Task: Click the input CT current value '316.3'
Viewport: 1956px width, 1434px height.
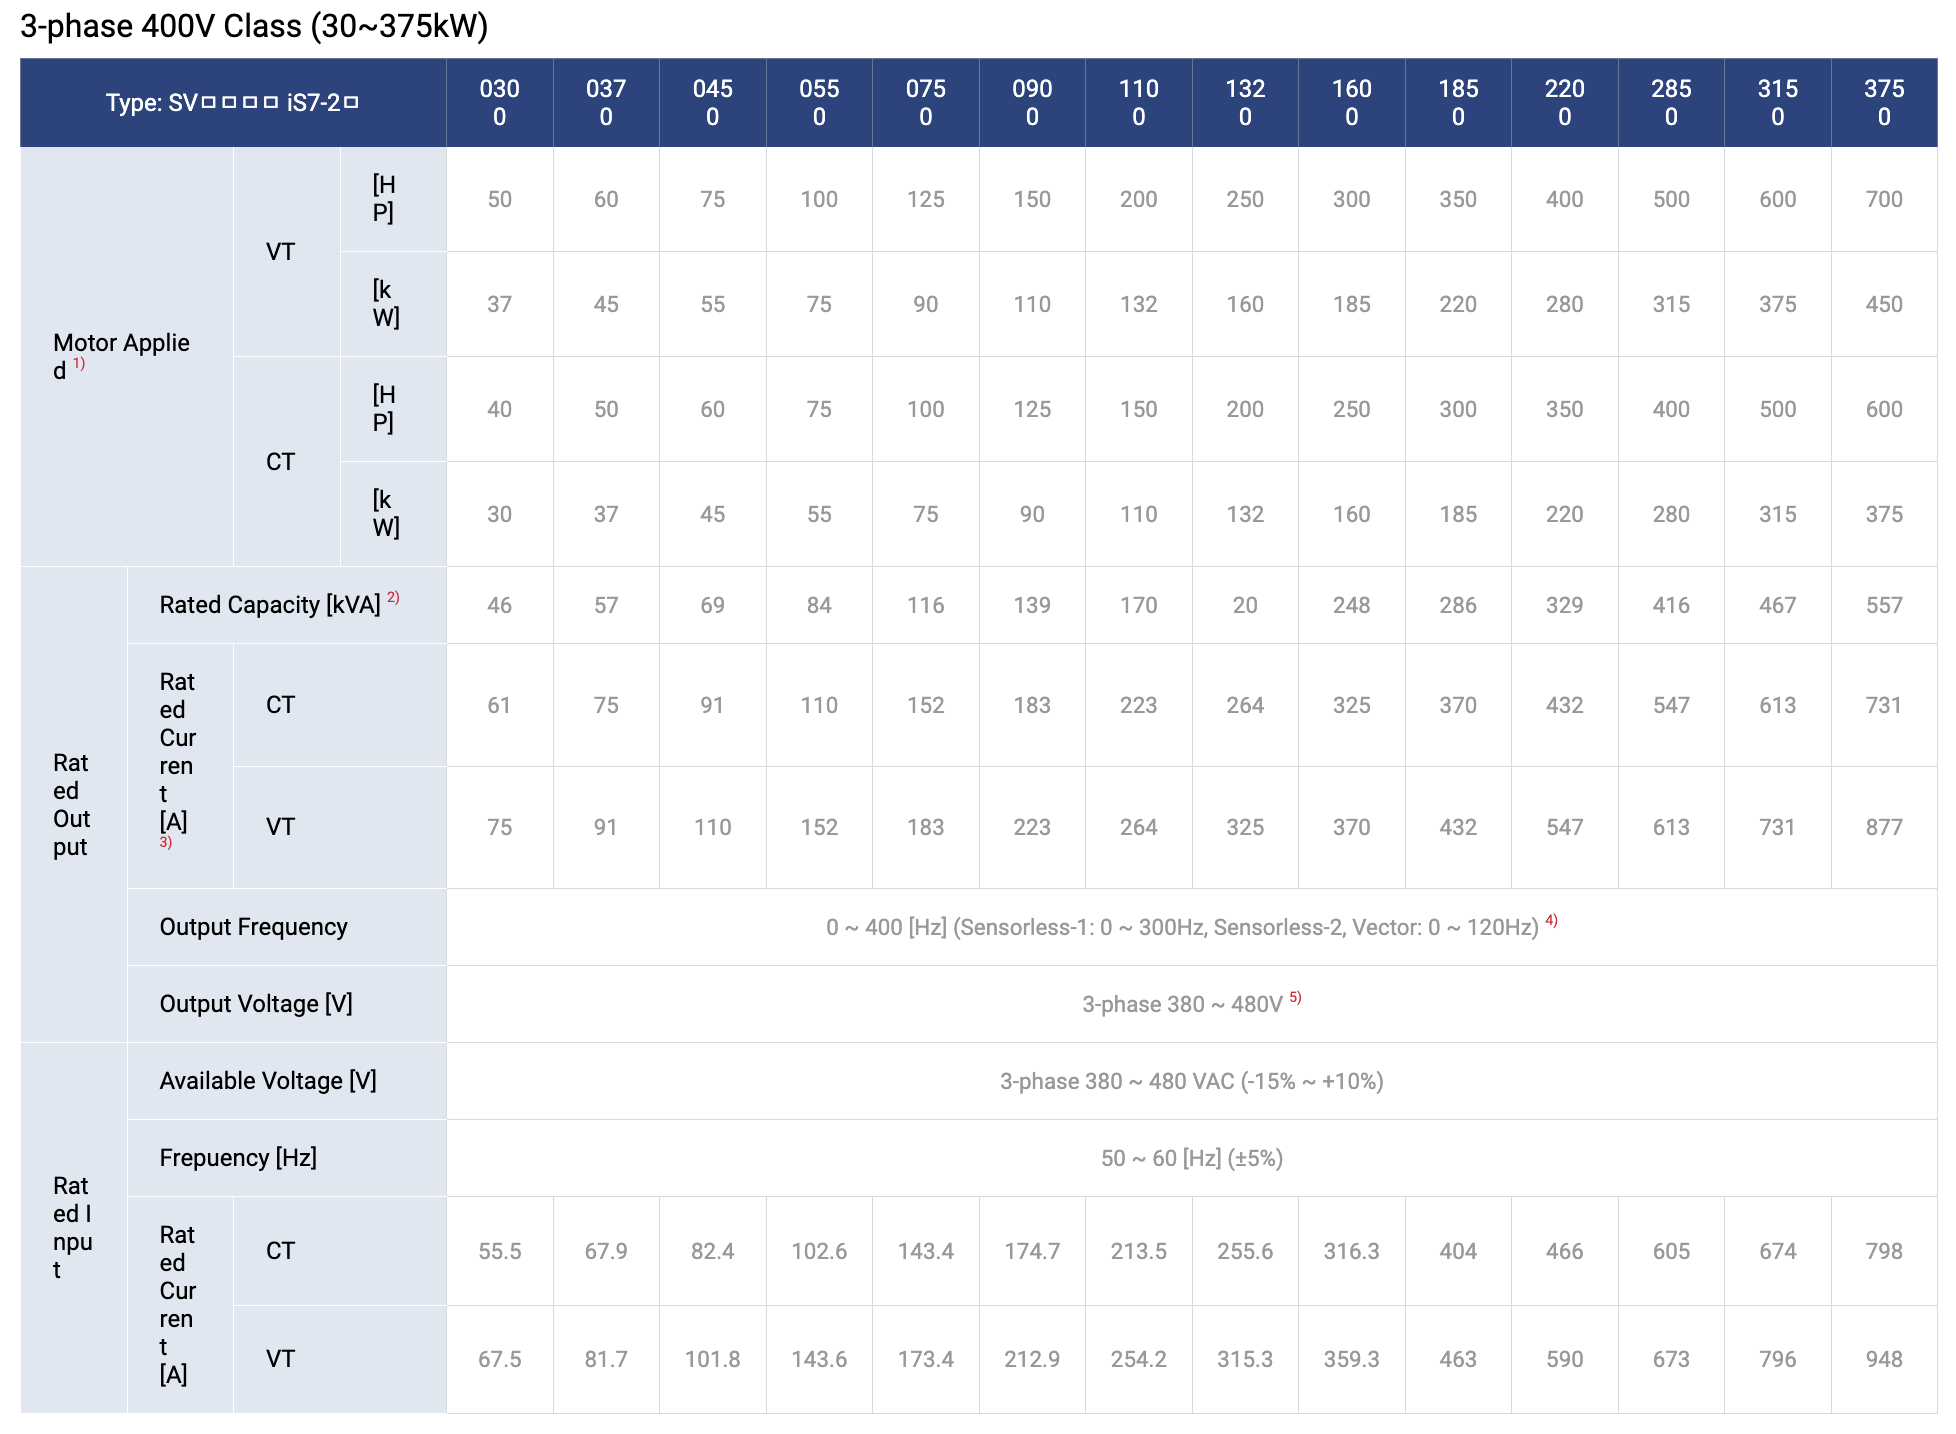Action: tap(1352, 1251)
